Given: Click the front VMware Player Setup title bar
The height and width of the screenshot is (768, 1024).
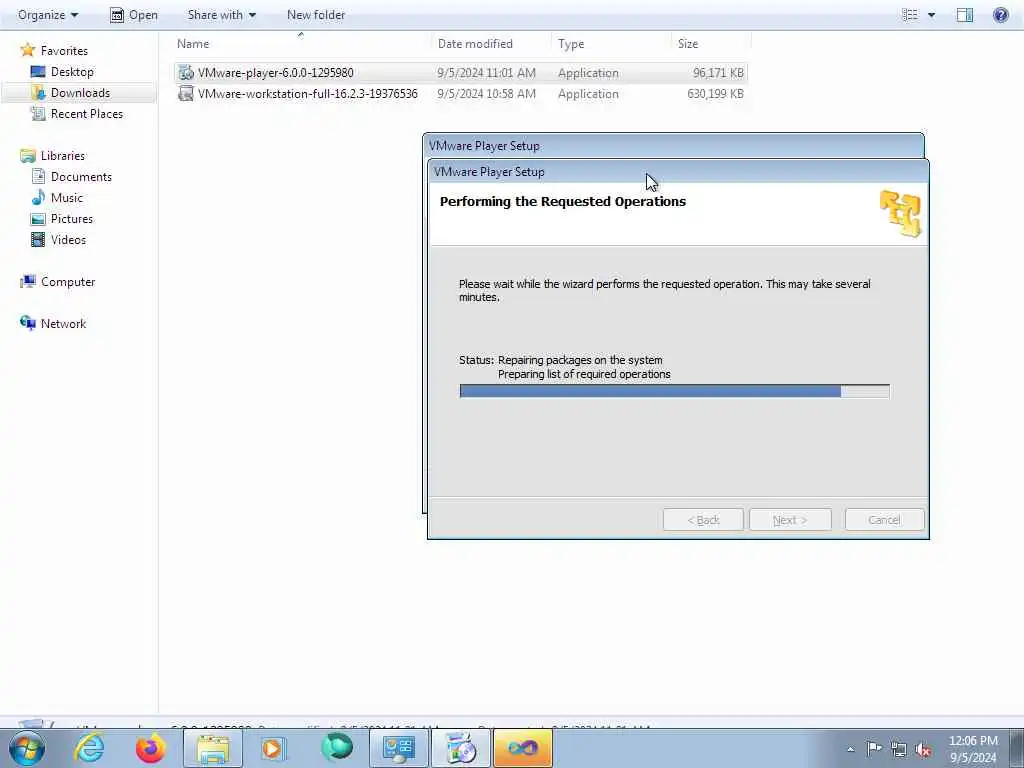Looking at the screenshot, I should click(x=678, y=172).
